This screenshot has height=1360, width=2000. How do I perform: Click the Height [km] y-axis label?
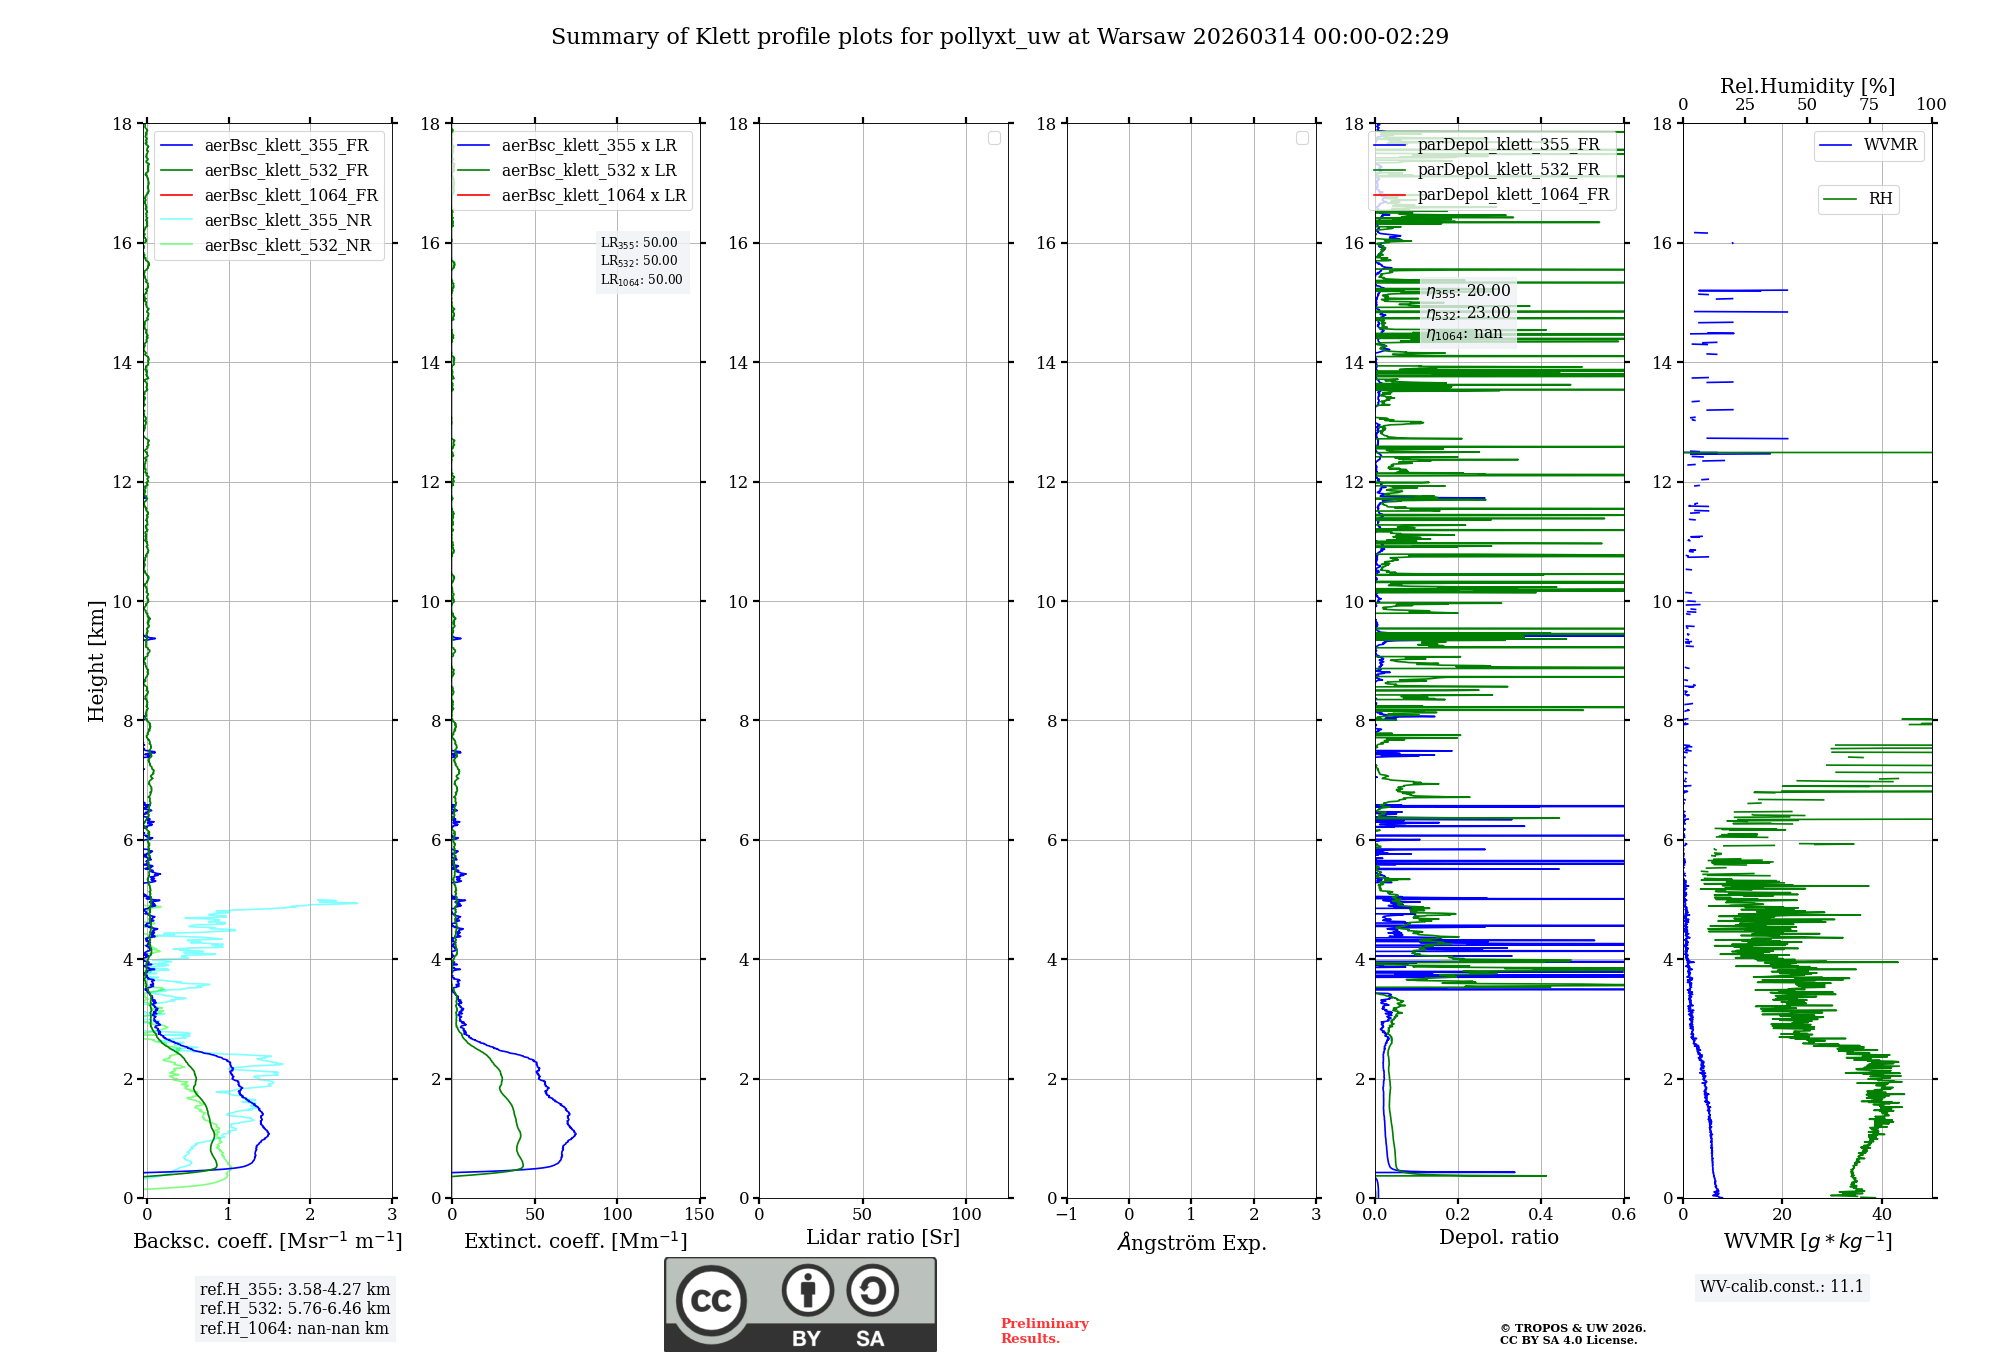tap(96, 661)
